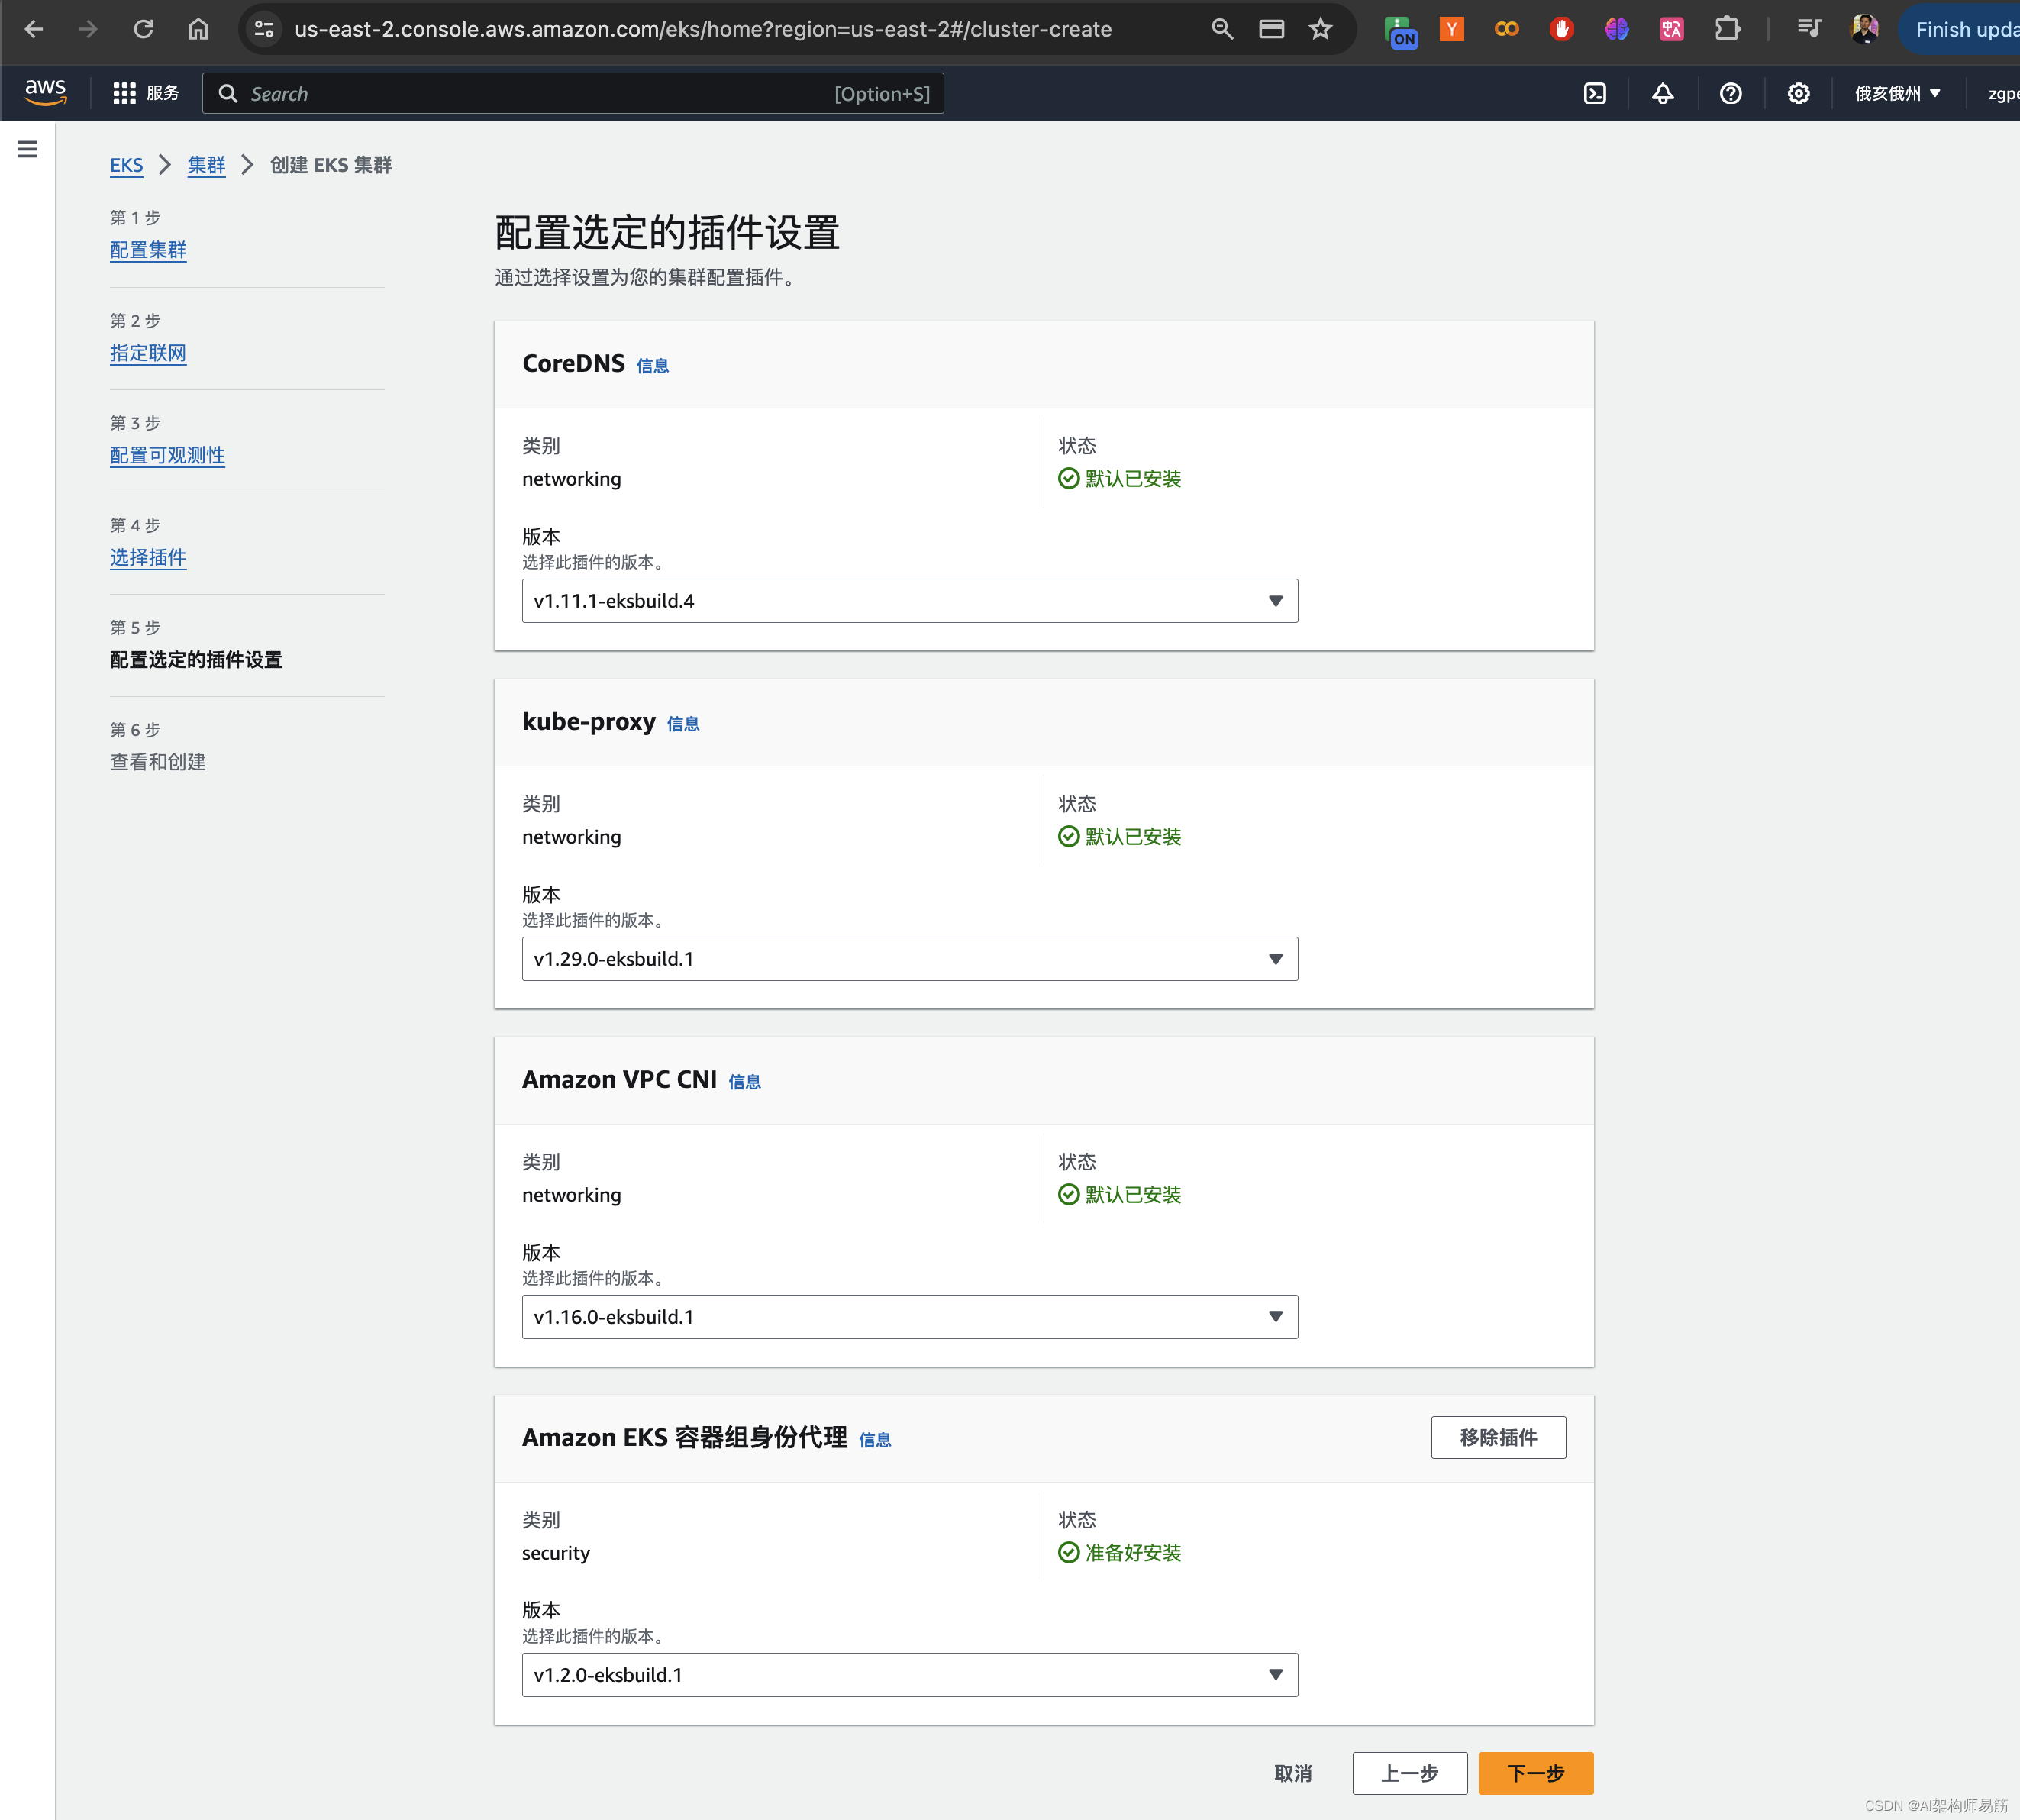Toggle the left navigation hamburger menu

[x=28, y=149]
